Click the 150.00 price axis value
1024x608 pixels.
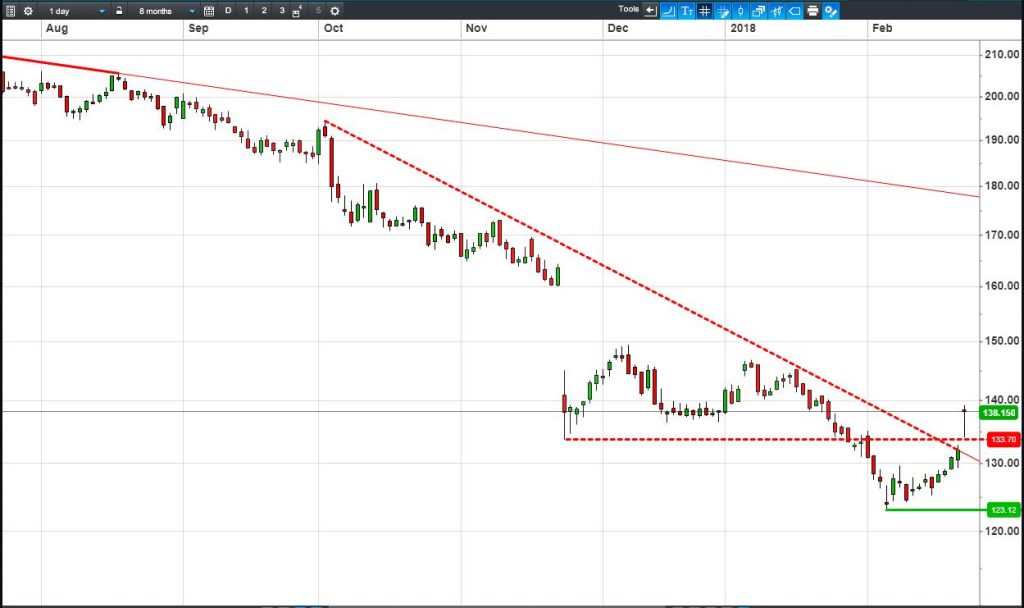coord(1002,340)
